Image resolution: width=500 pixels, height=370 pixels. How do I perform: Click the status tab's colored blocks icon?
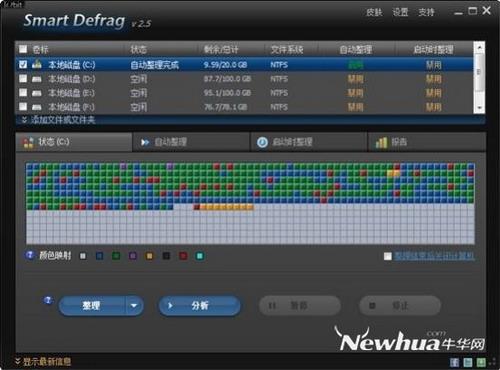tap(28, 142)
